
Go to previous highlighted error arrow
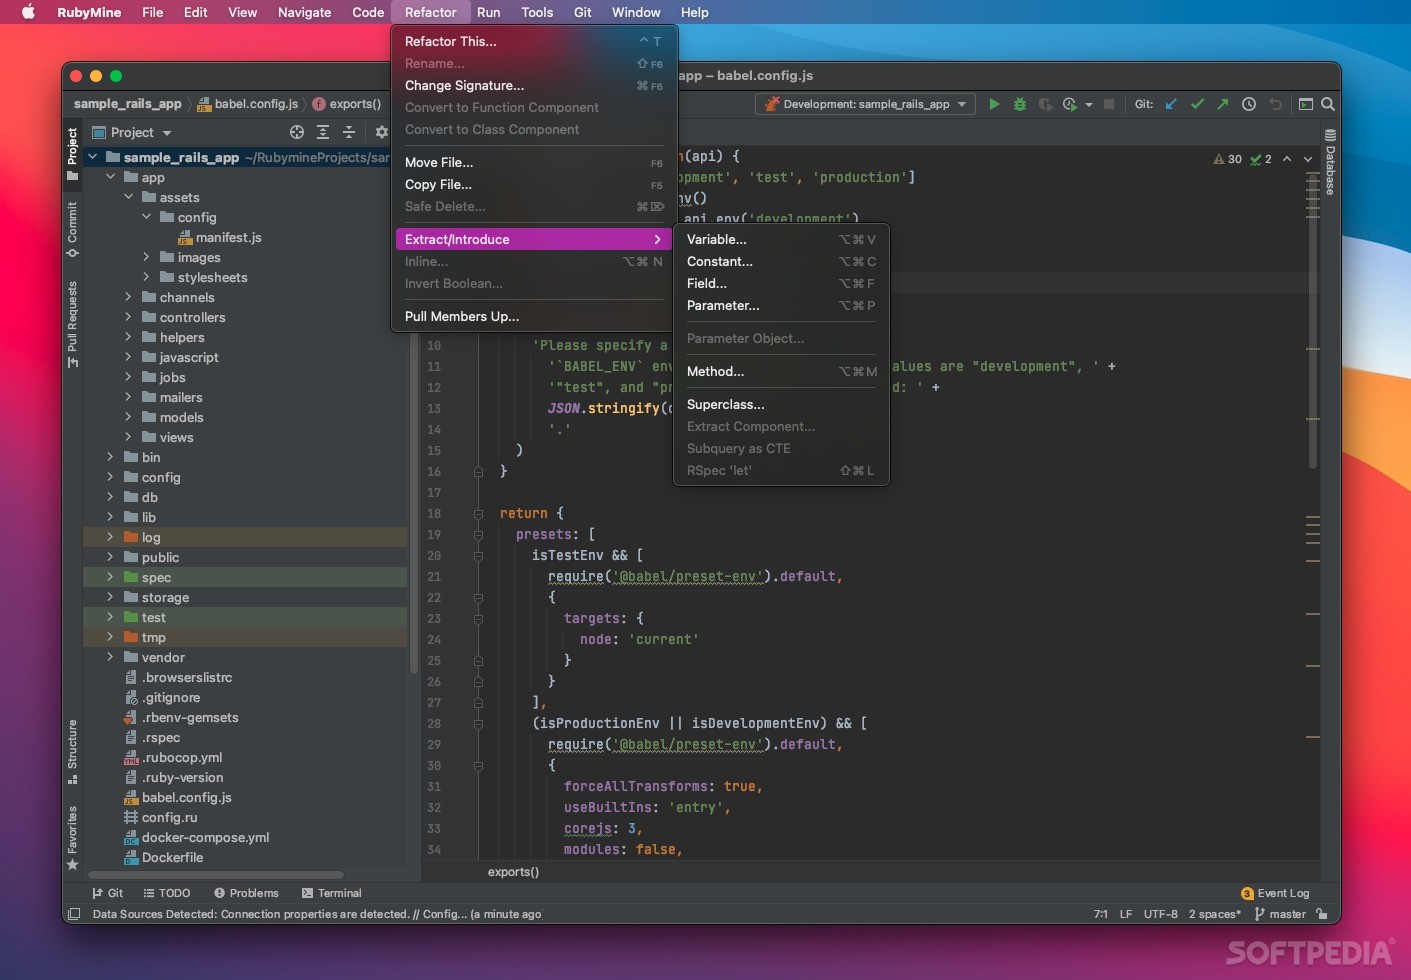pos(1287,159)
